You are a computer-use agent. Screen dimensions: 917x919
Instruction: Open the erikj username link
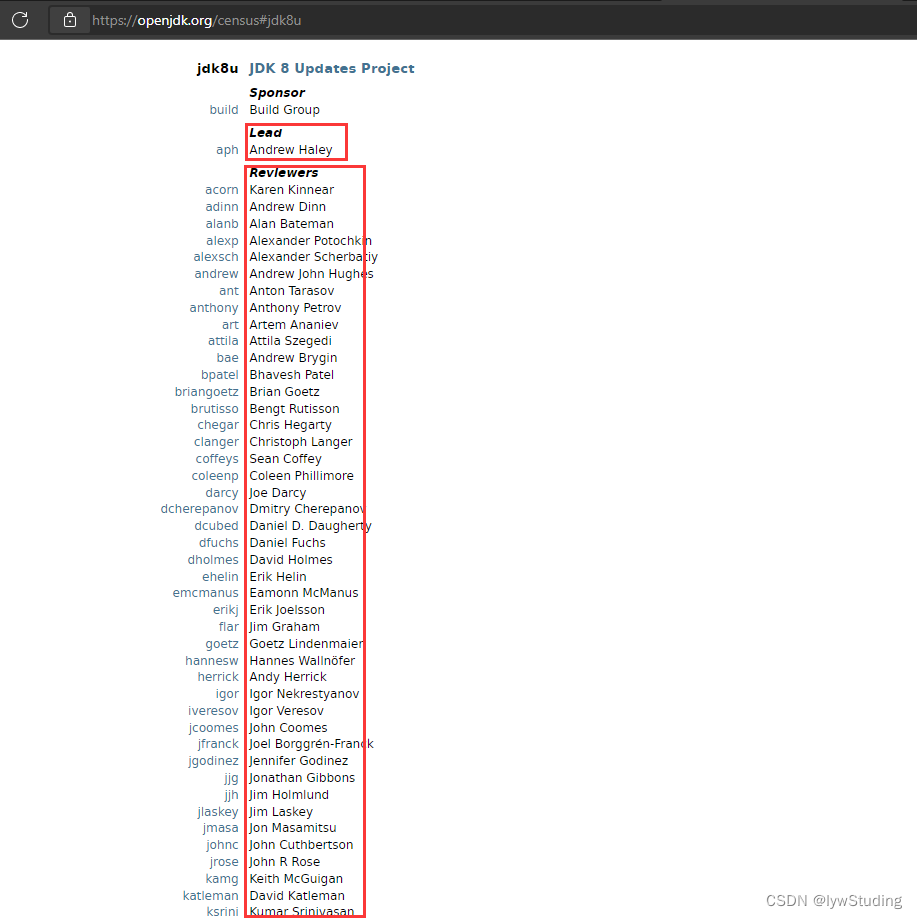click(x=226, y=610)
